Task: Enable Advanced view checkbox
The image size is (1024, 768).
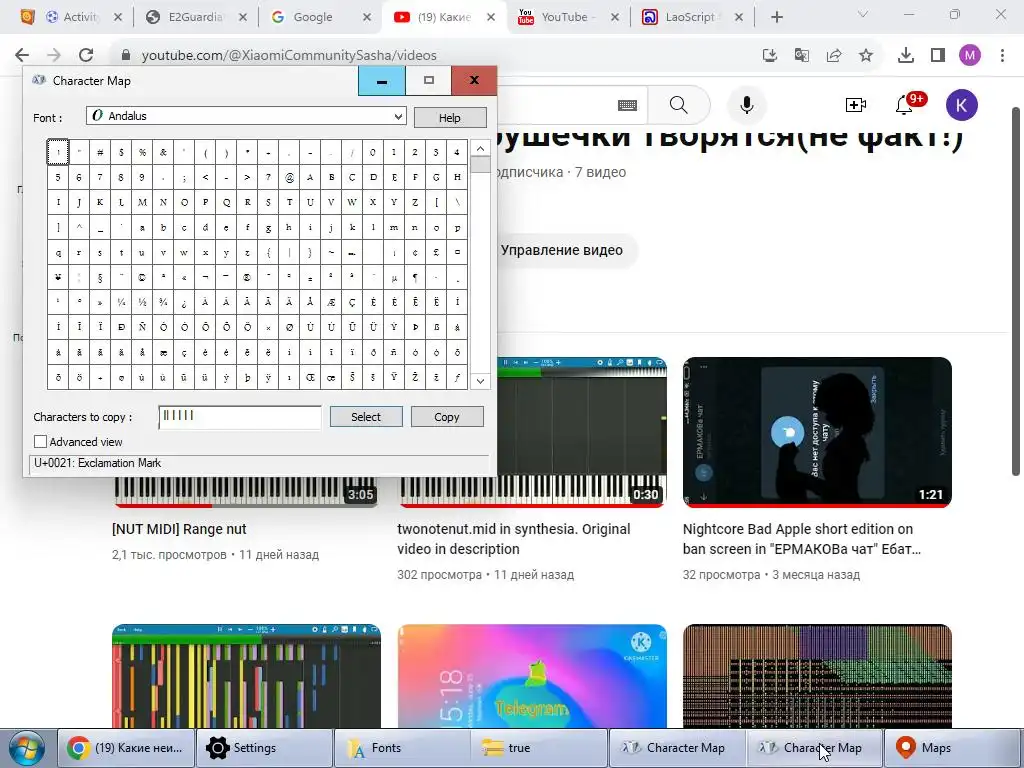Action: point(40,442)
